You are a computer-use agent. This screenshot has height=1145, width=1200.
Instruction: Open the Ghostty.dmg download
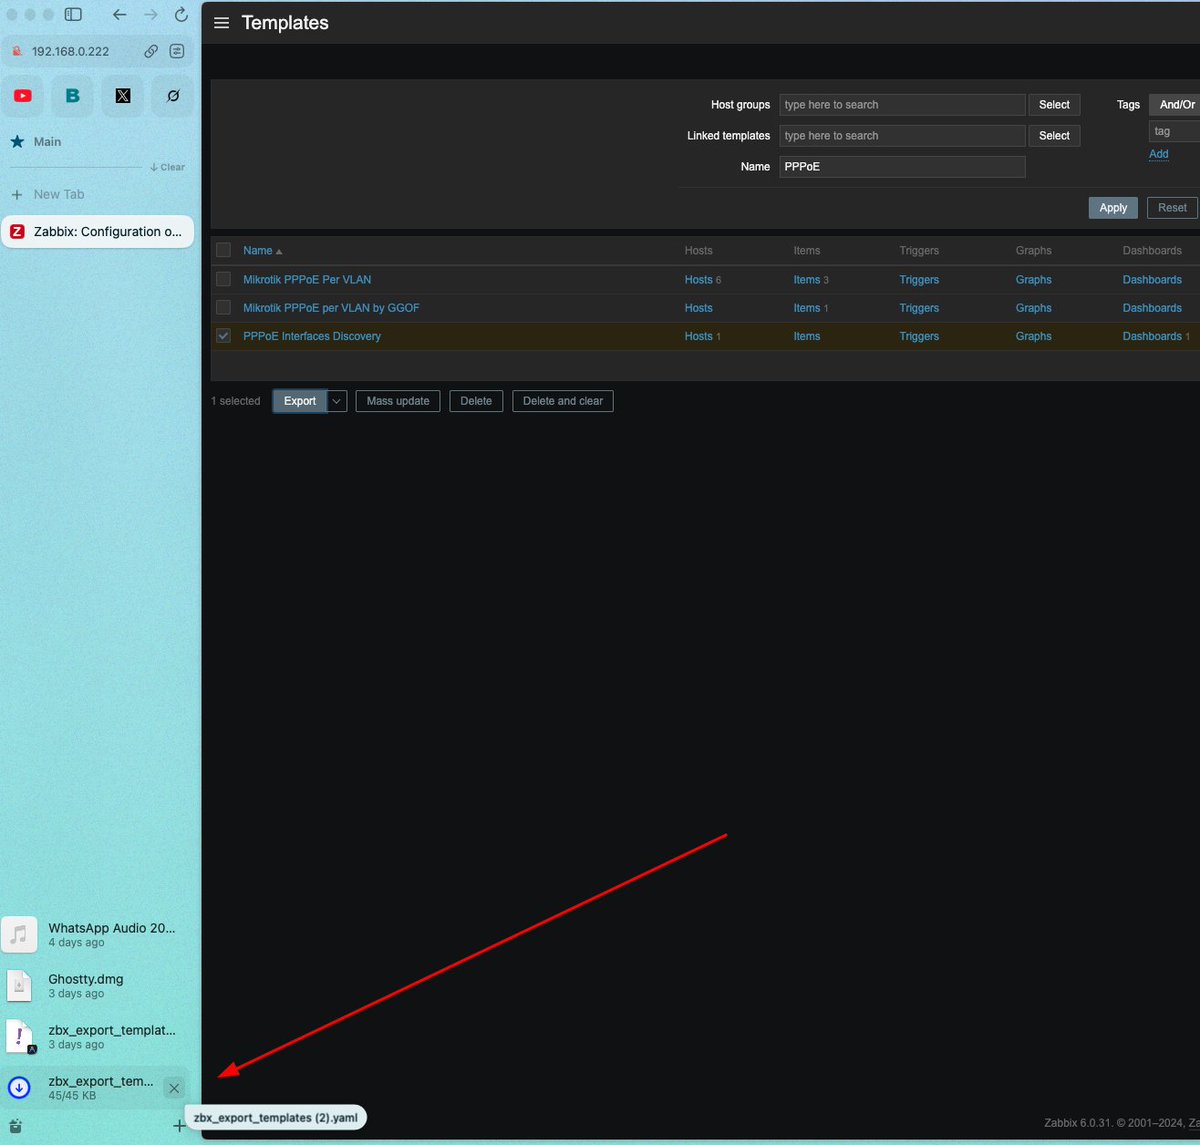[97, 985]
